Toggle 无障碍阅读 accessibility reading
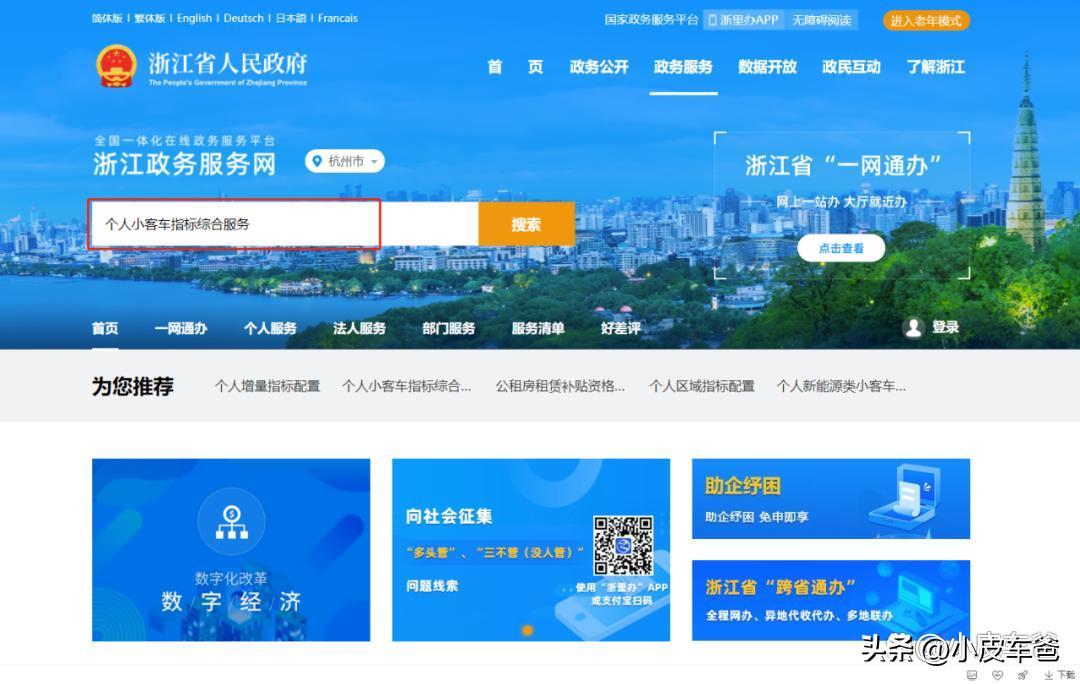This screenshot has width=1080, height=684. coord(823,18)
